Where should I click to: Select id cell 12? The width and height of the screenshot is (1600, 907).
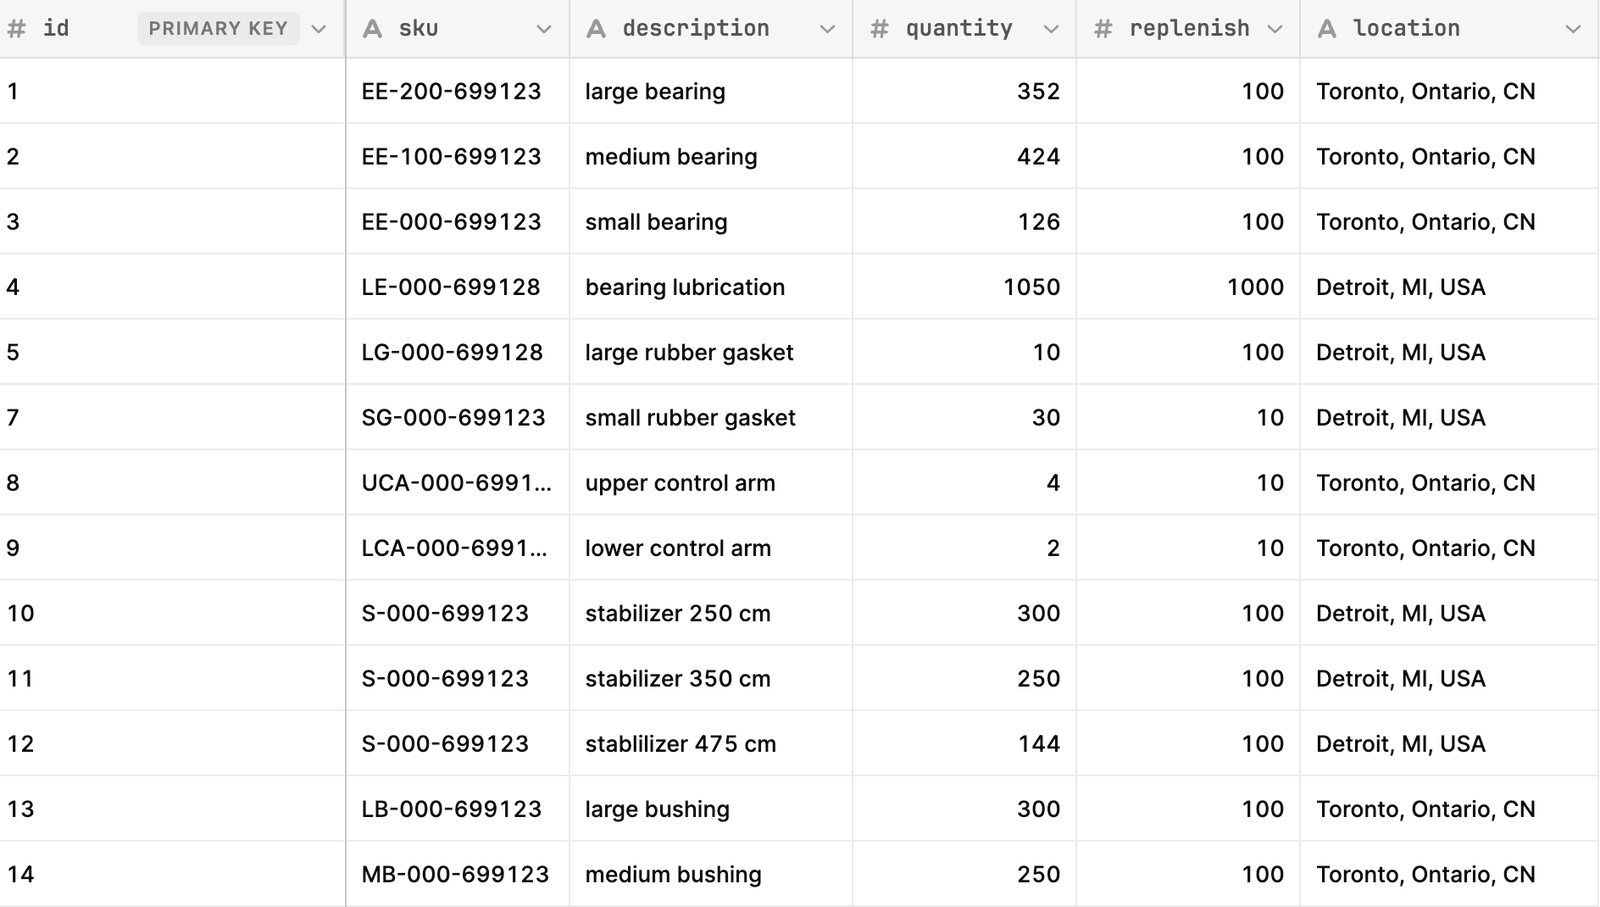(172, 743)
